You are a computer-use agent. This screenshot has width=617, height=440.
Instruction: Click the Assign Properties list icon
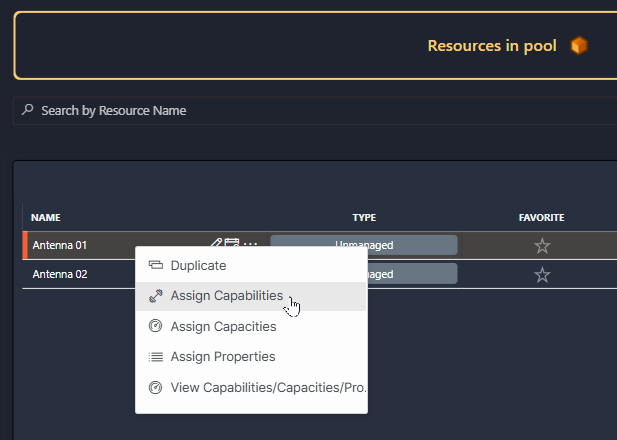pos(155,356)
